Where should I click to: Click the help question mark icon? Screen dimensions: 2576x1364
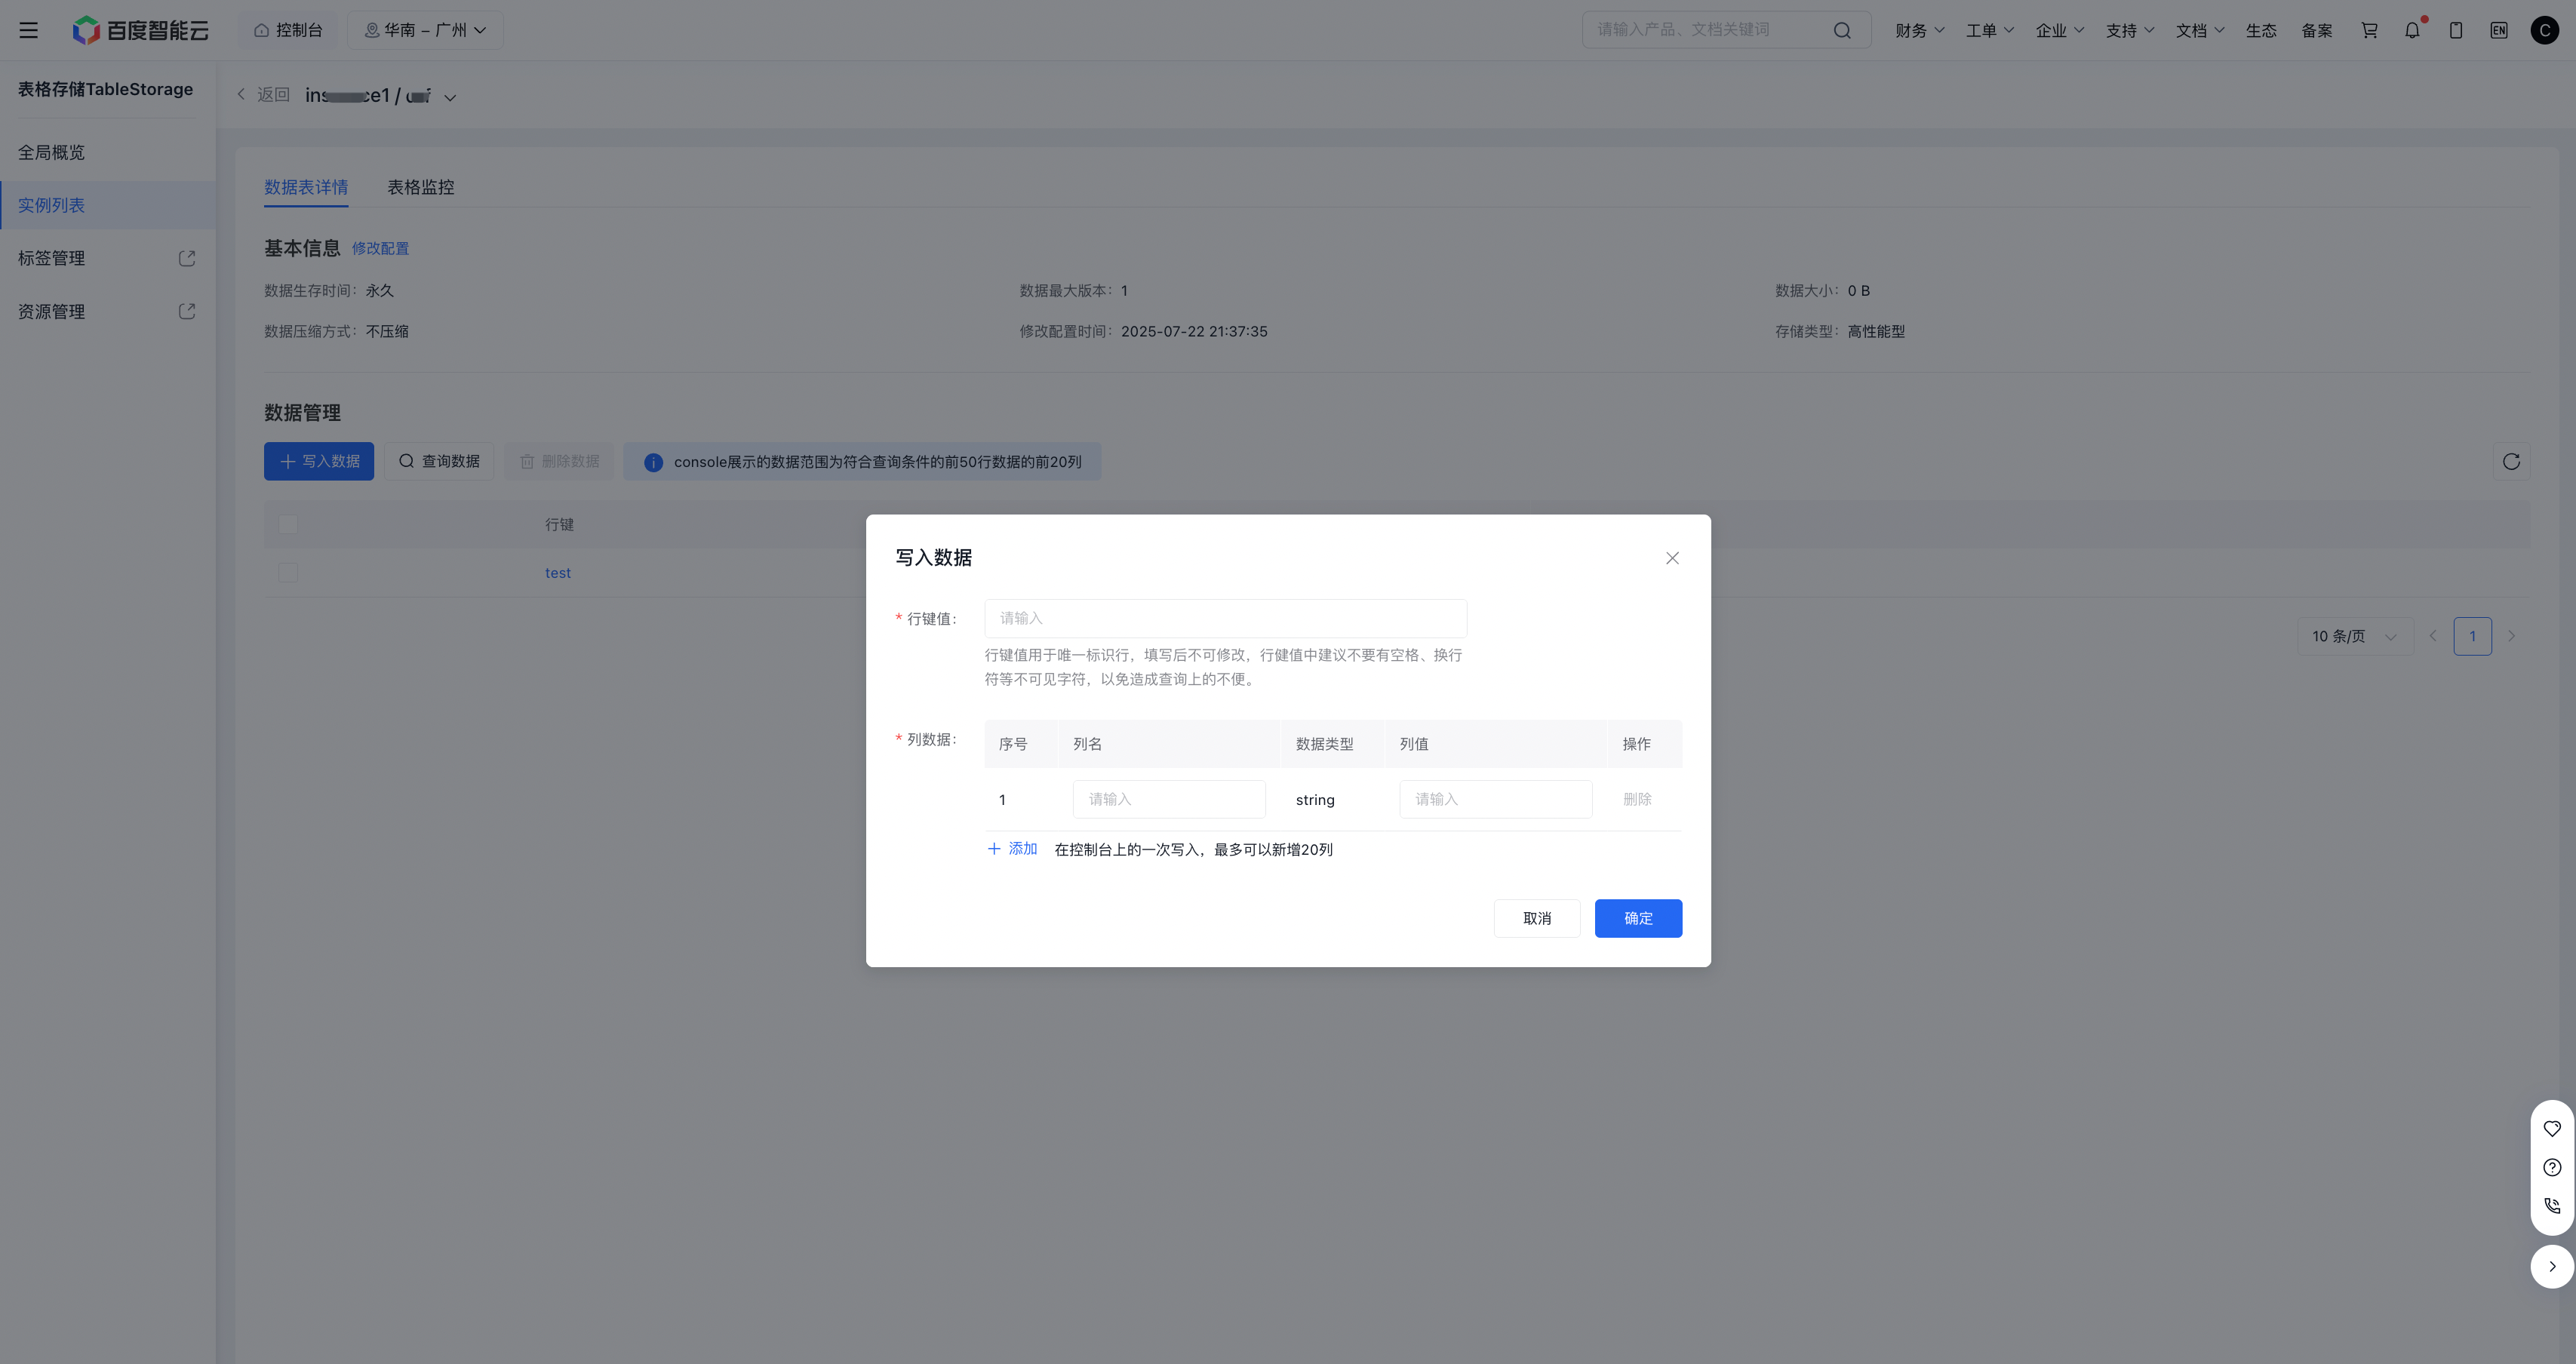pos(2552,1167)
